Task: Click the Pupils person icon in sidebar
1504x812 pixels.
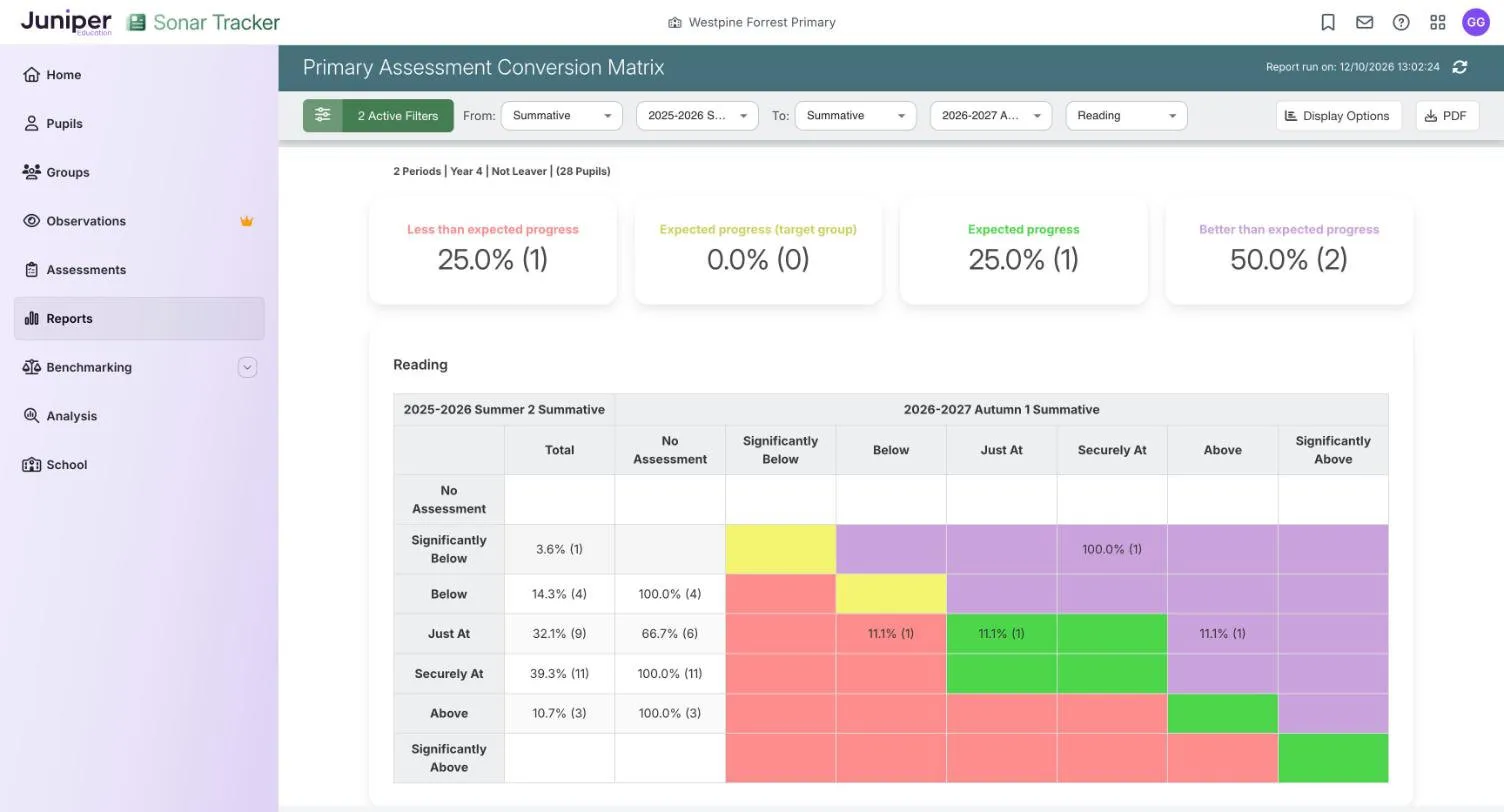Action: (31, 123)
